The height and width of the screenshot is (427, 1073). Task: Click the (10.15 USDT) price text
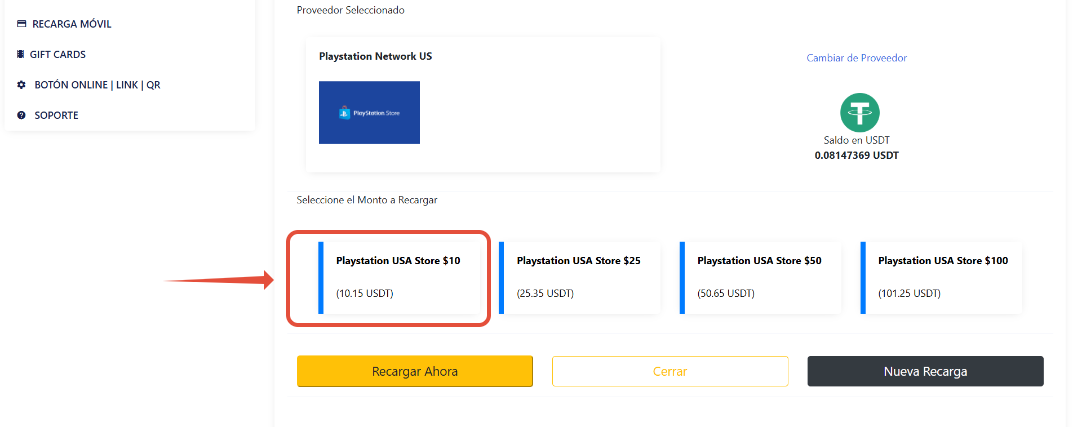[365, 294]
